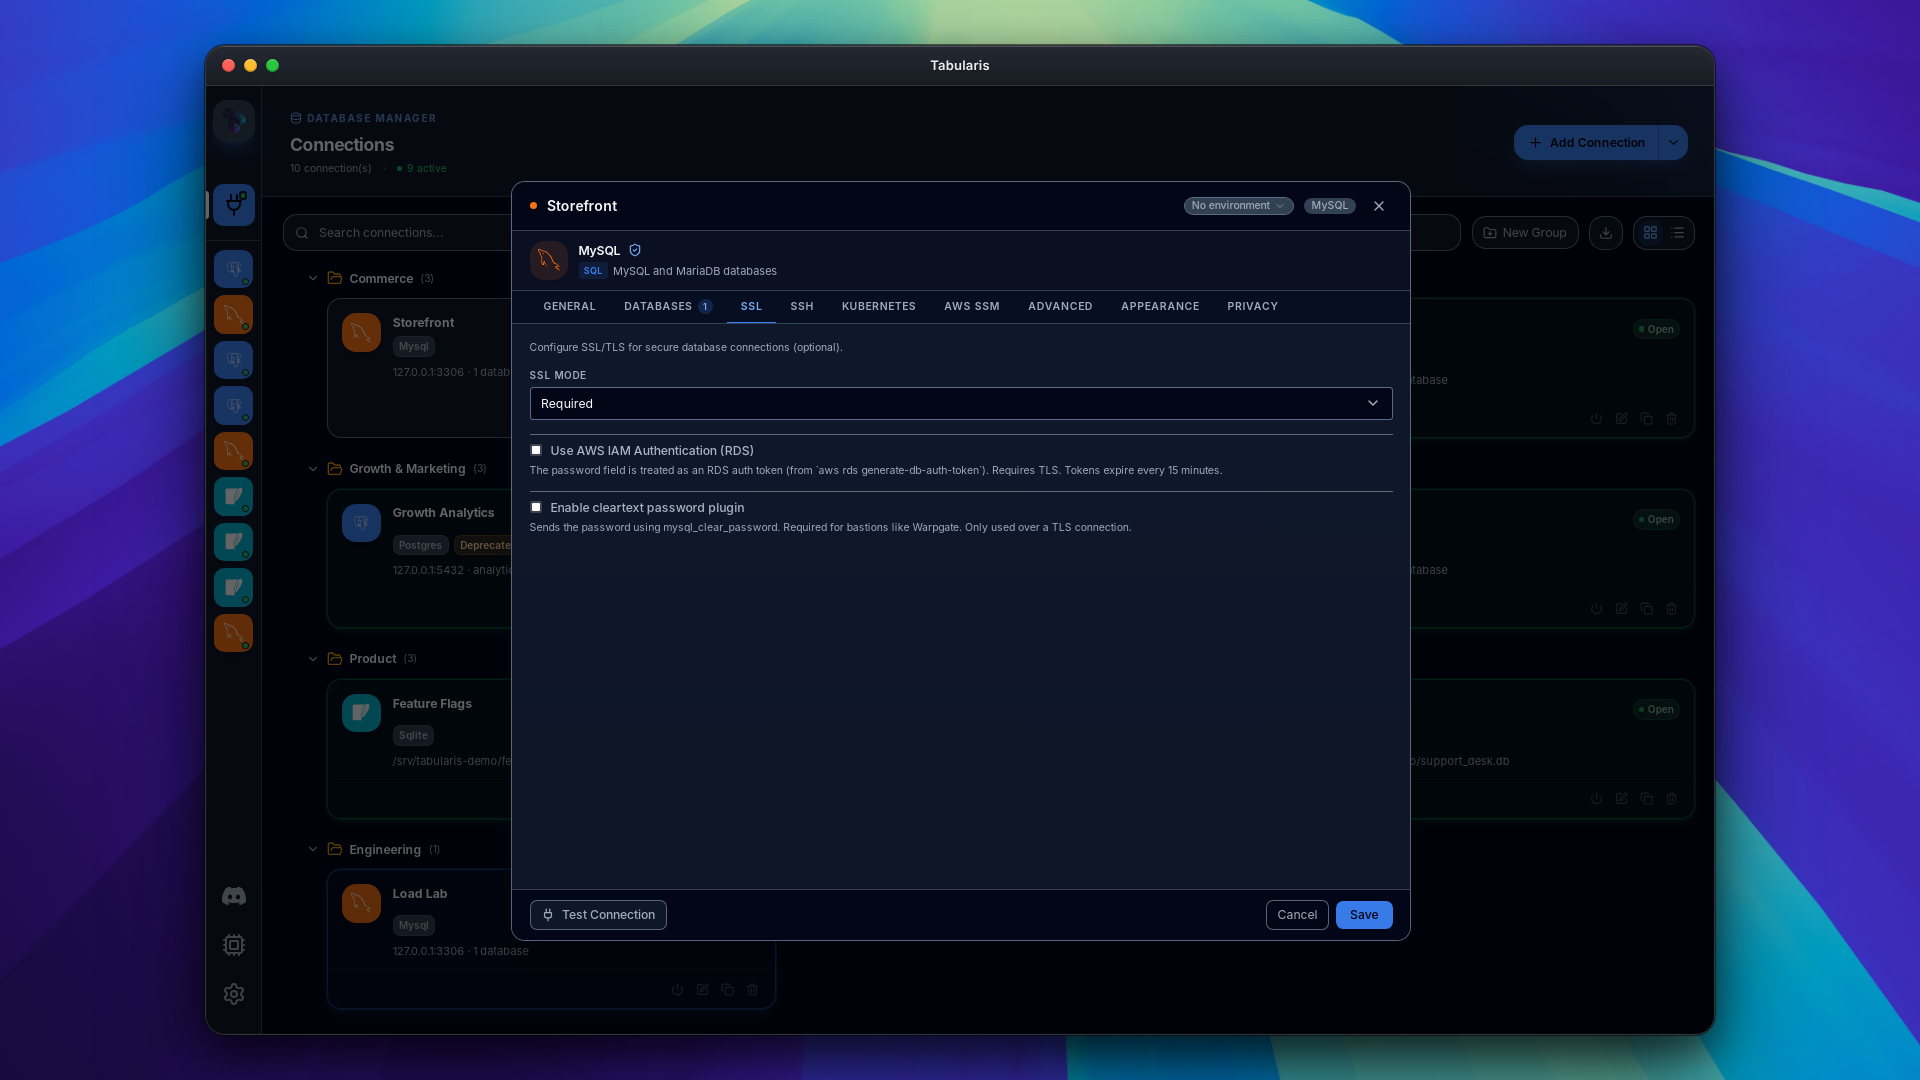
Task: Click the verified shield beside MySQL driver
Action: click(635, 250)
